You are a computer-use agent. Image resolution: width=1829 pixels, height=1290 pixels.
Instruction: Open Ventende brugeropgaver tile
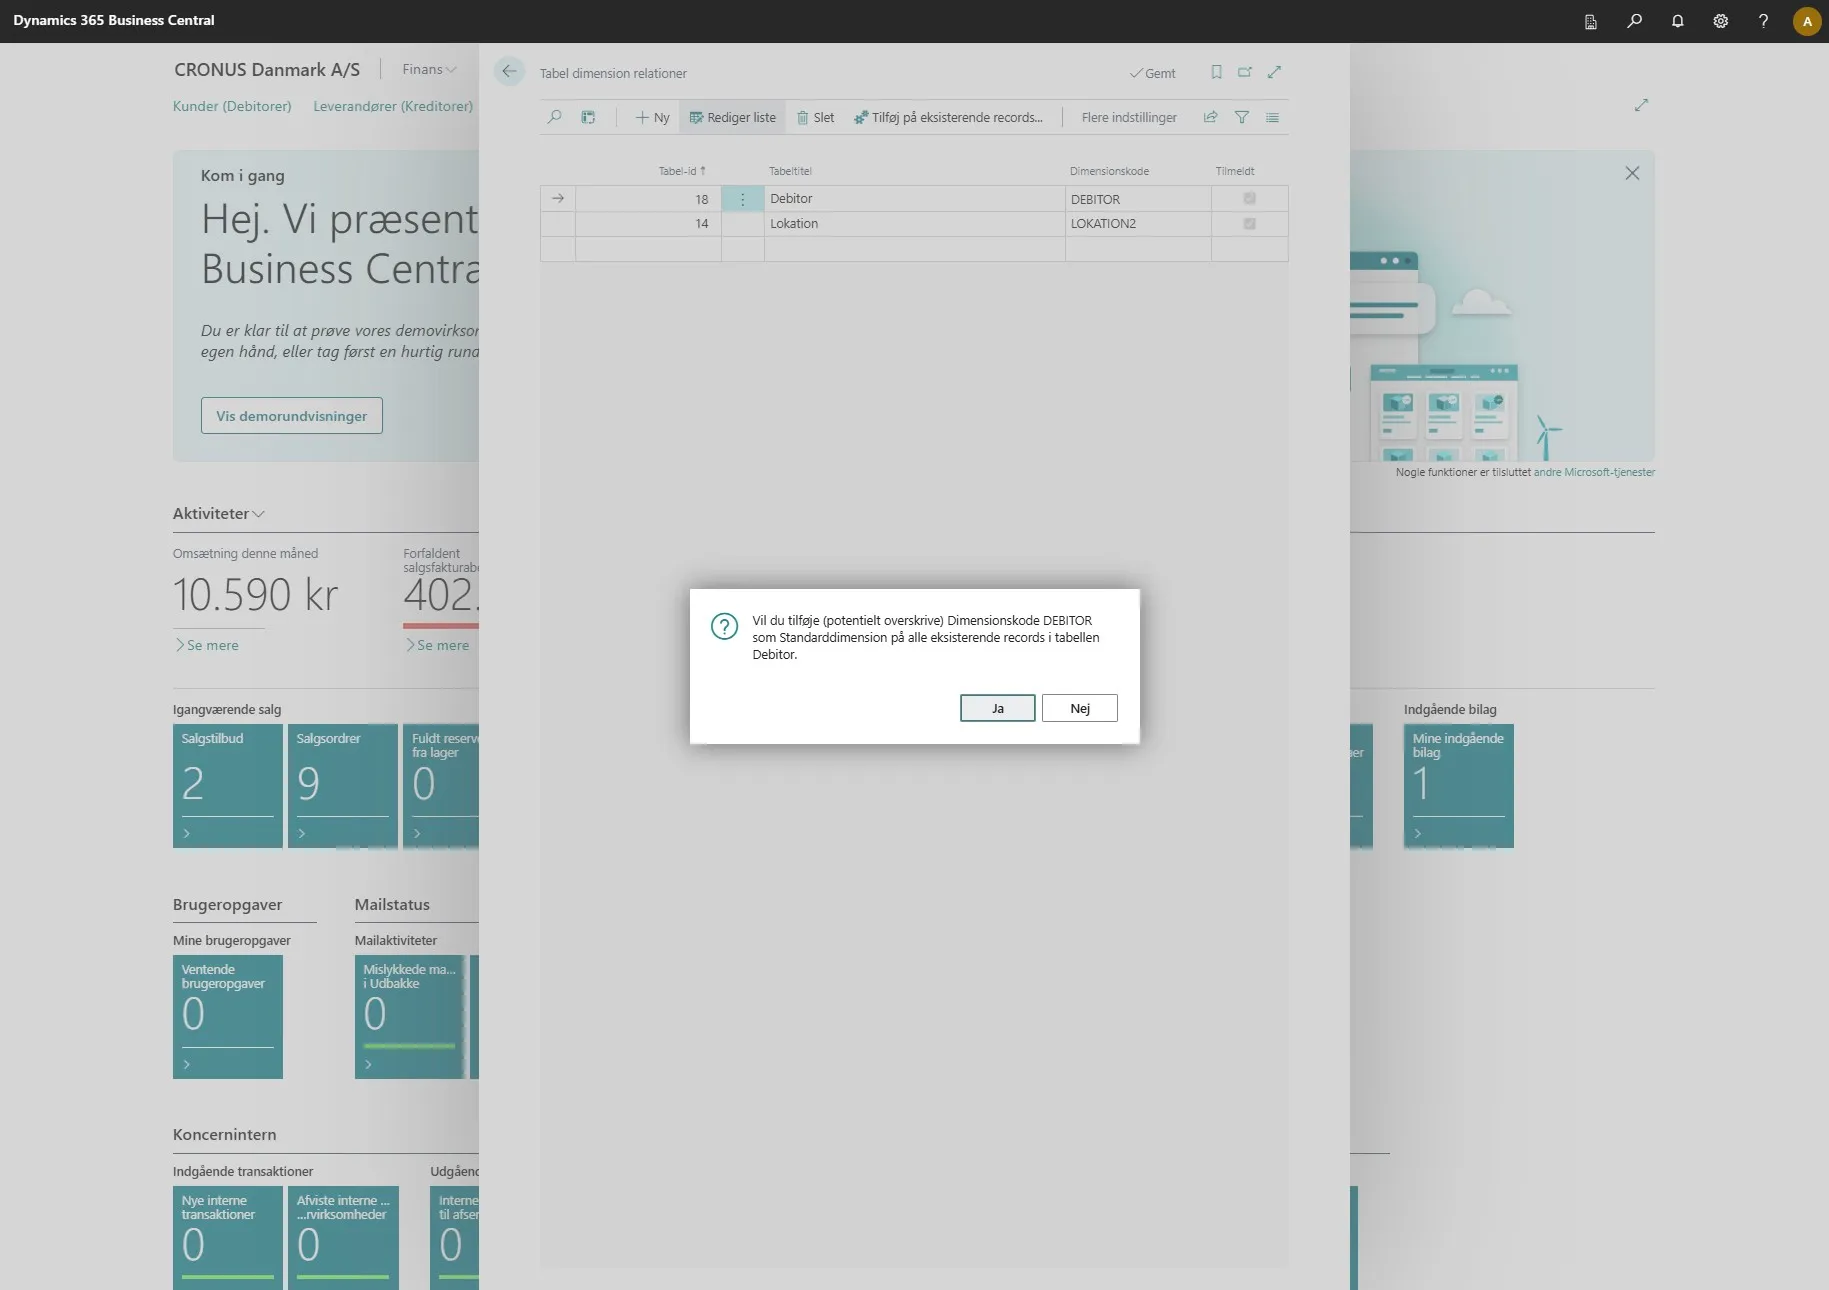228,1017
